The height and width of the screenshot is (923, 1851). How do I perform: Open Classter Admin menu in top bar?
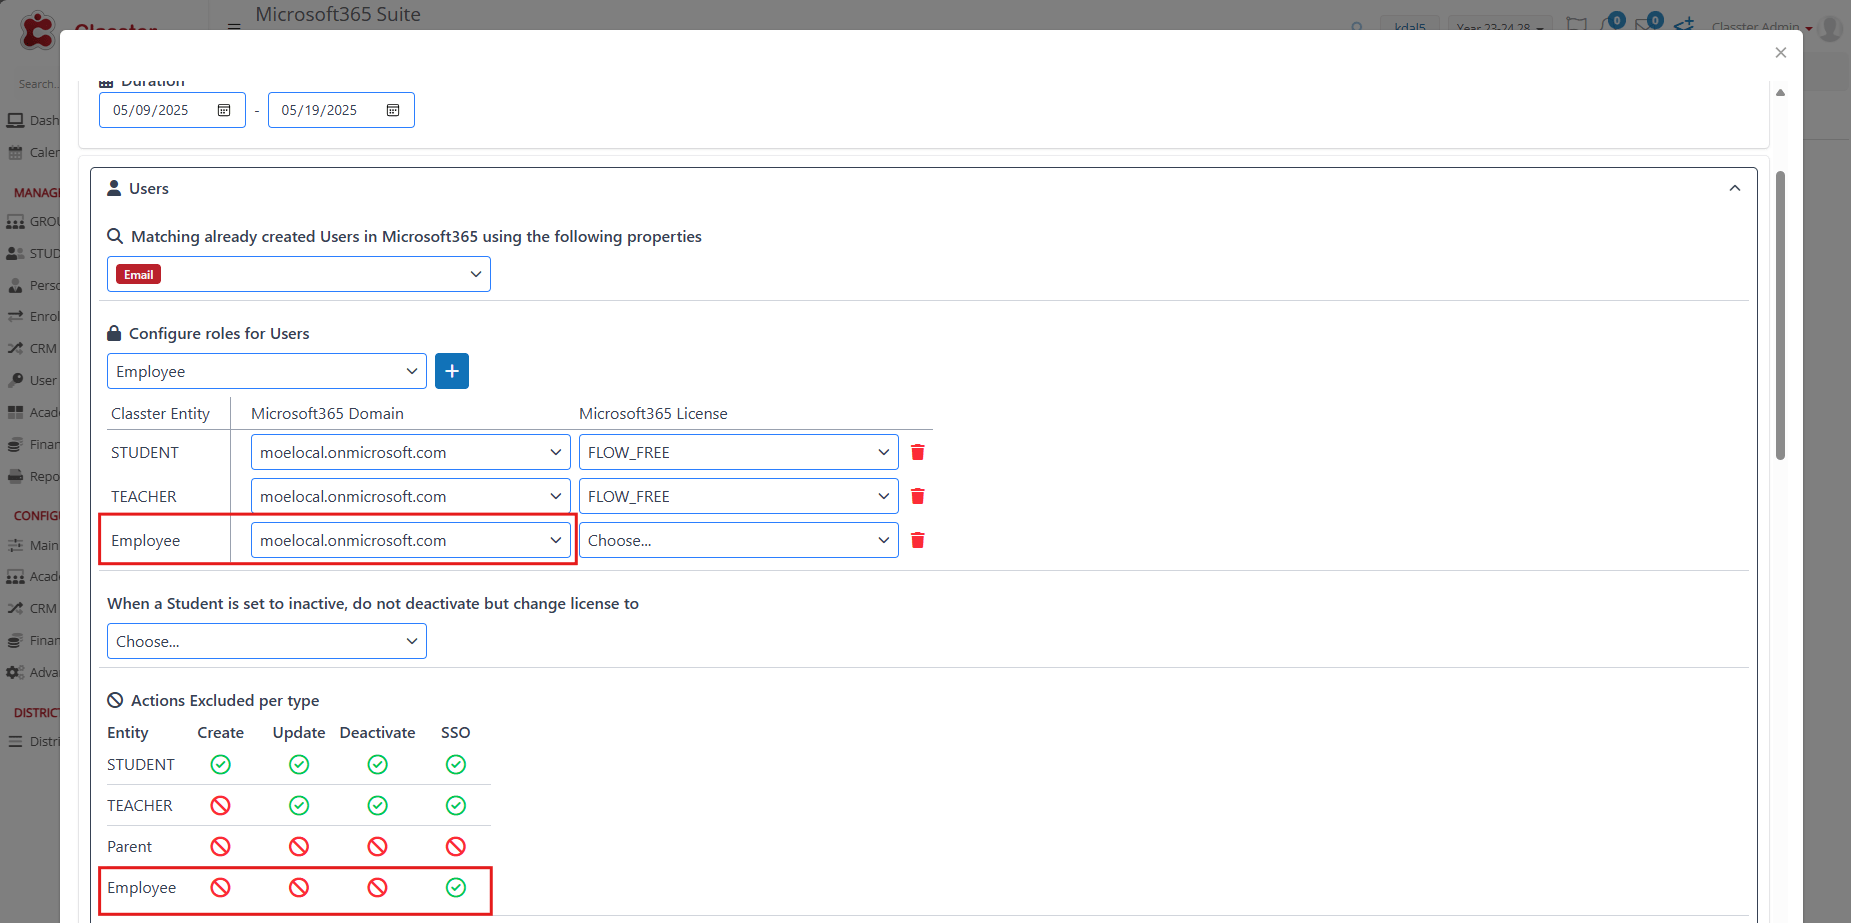pyautogui.click(x=1762, y=27)
